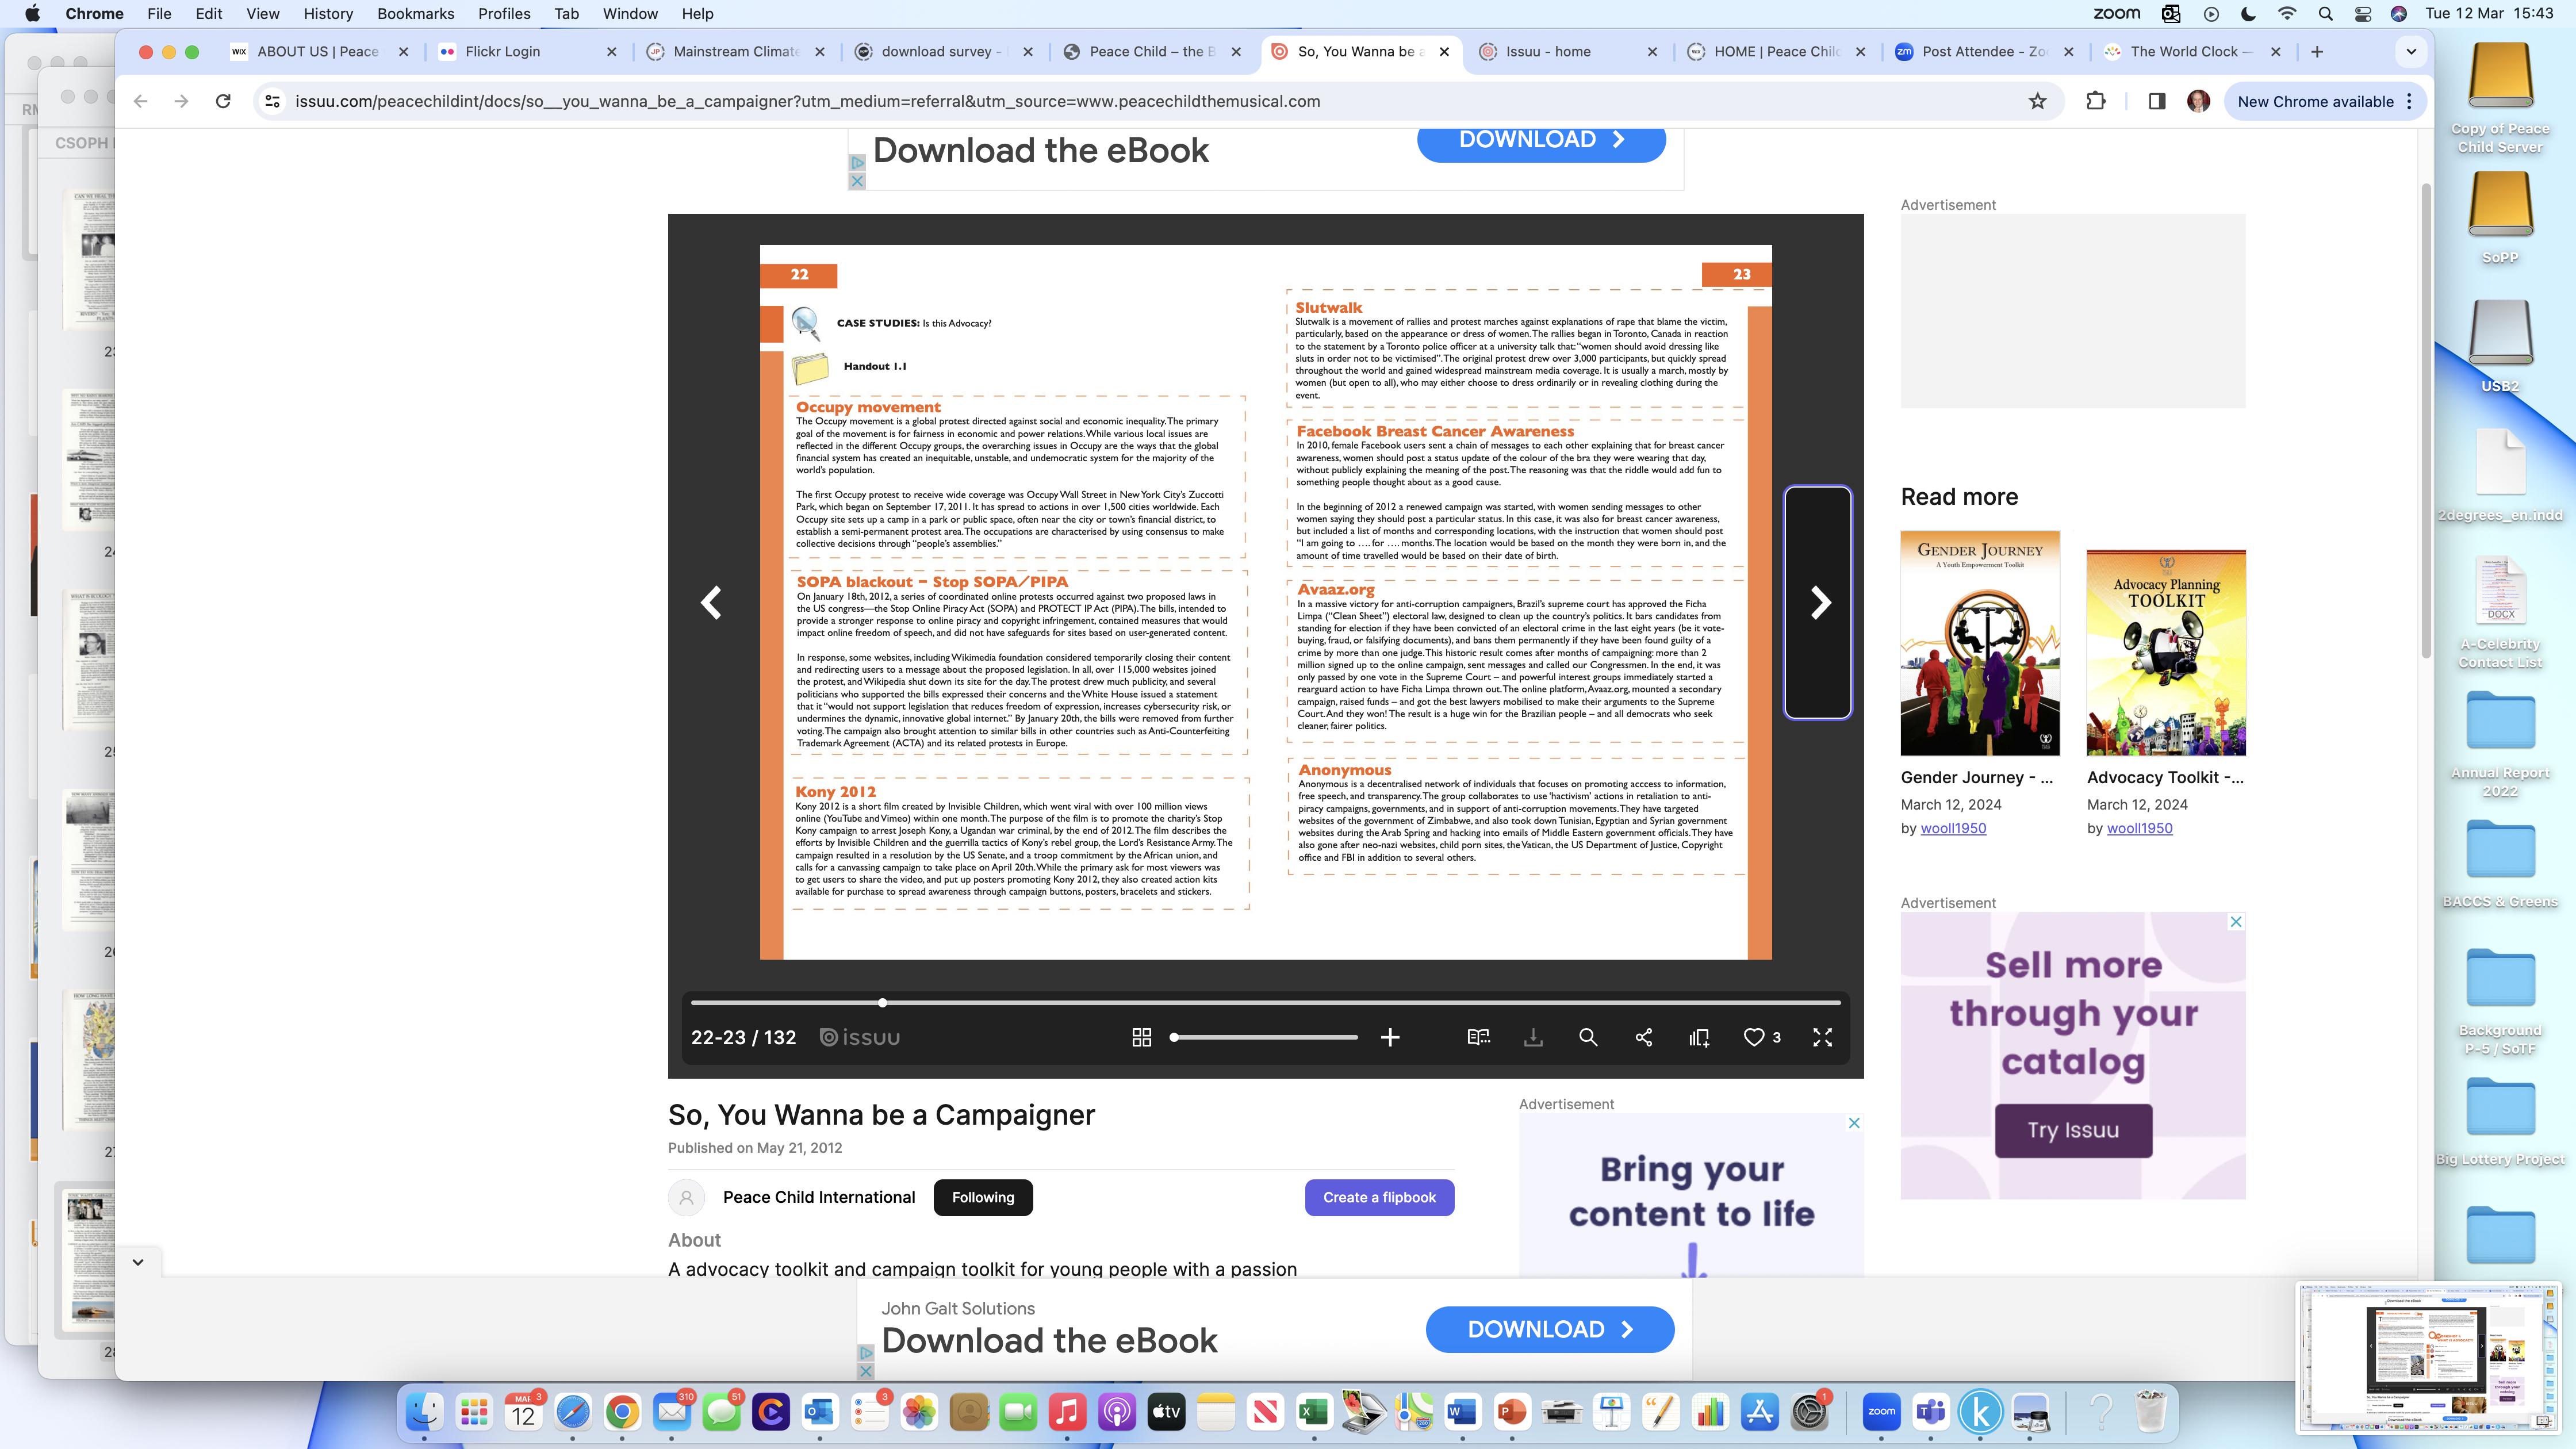The width and height of the screenshot is (2576, 1449).
Task: Open the page thumbnails grid view
Action: pos(1141,1038)
